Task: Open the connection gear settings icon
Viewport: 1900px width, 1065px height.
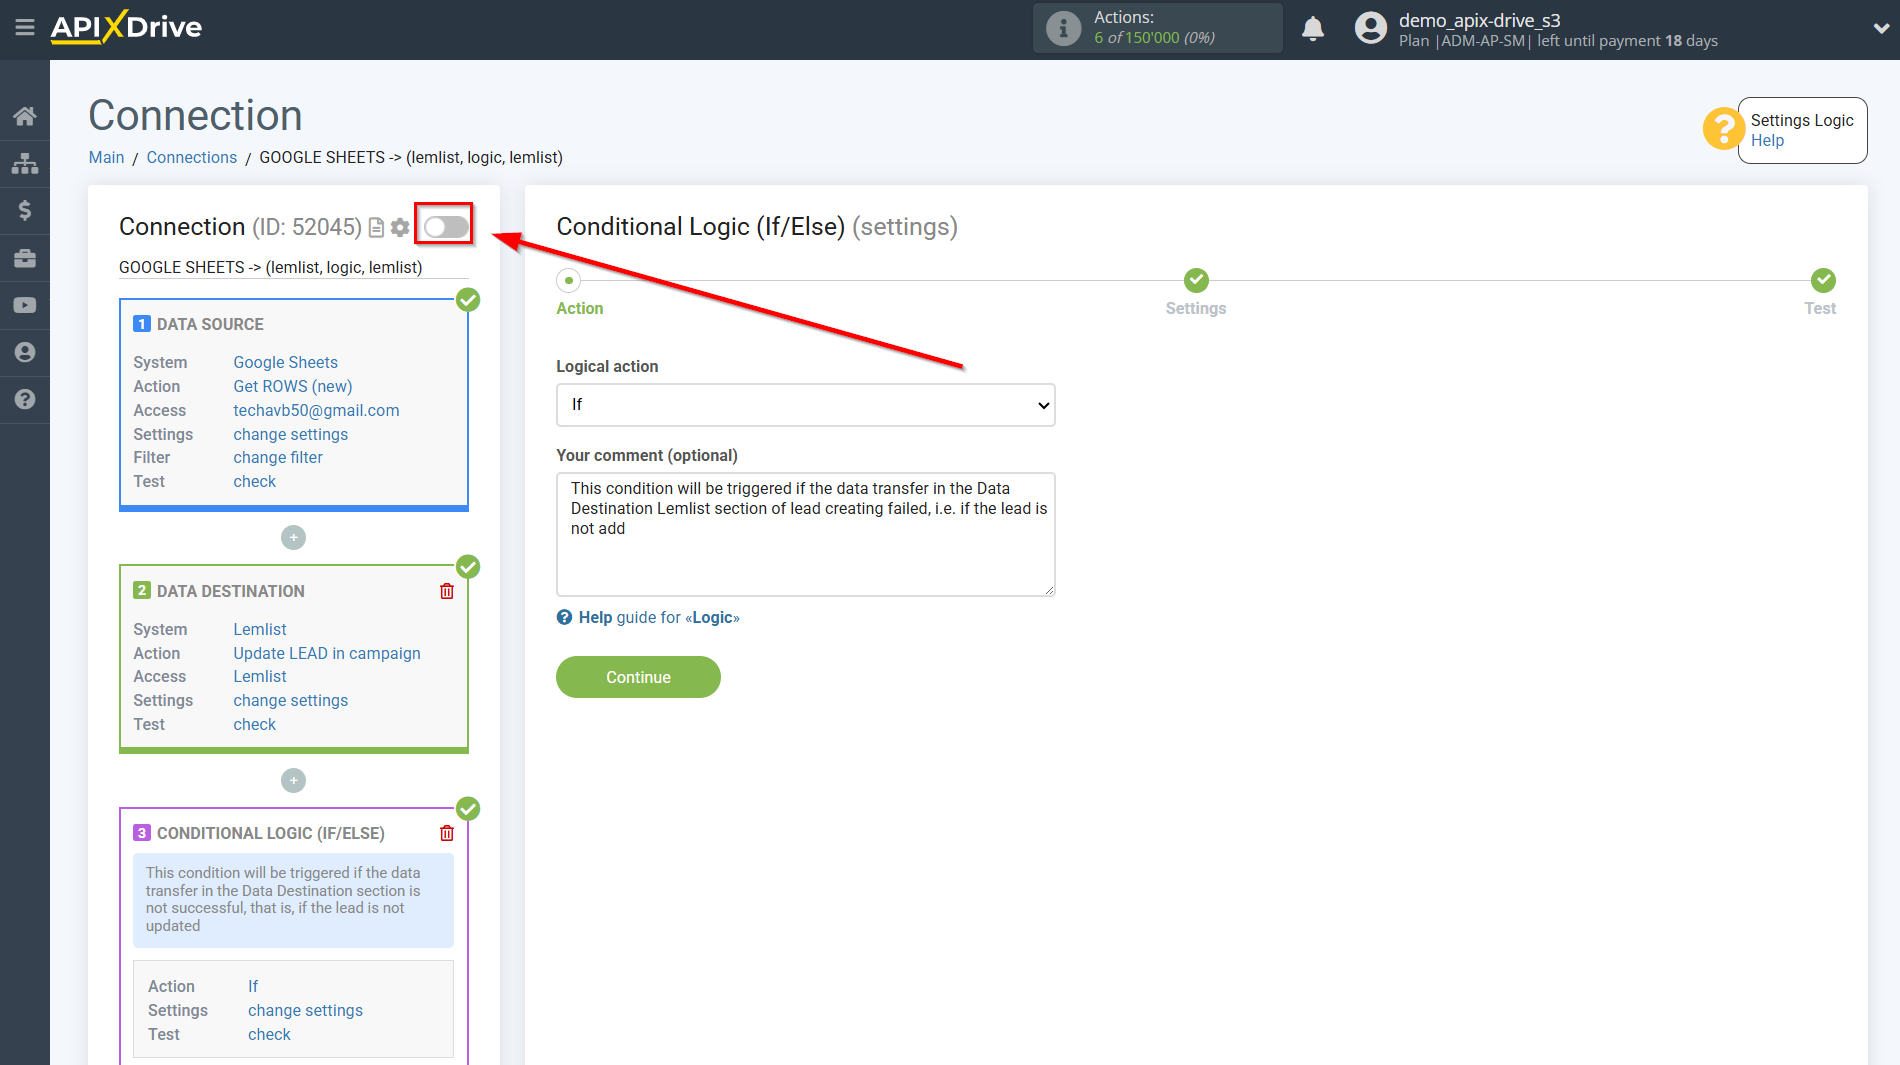Action: pos(400,228)
